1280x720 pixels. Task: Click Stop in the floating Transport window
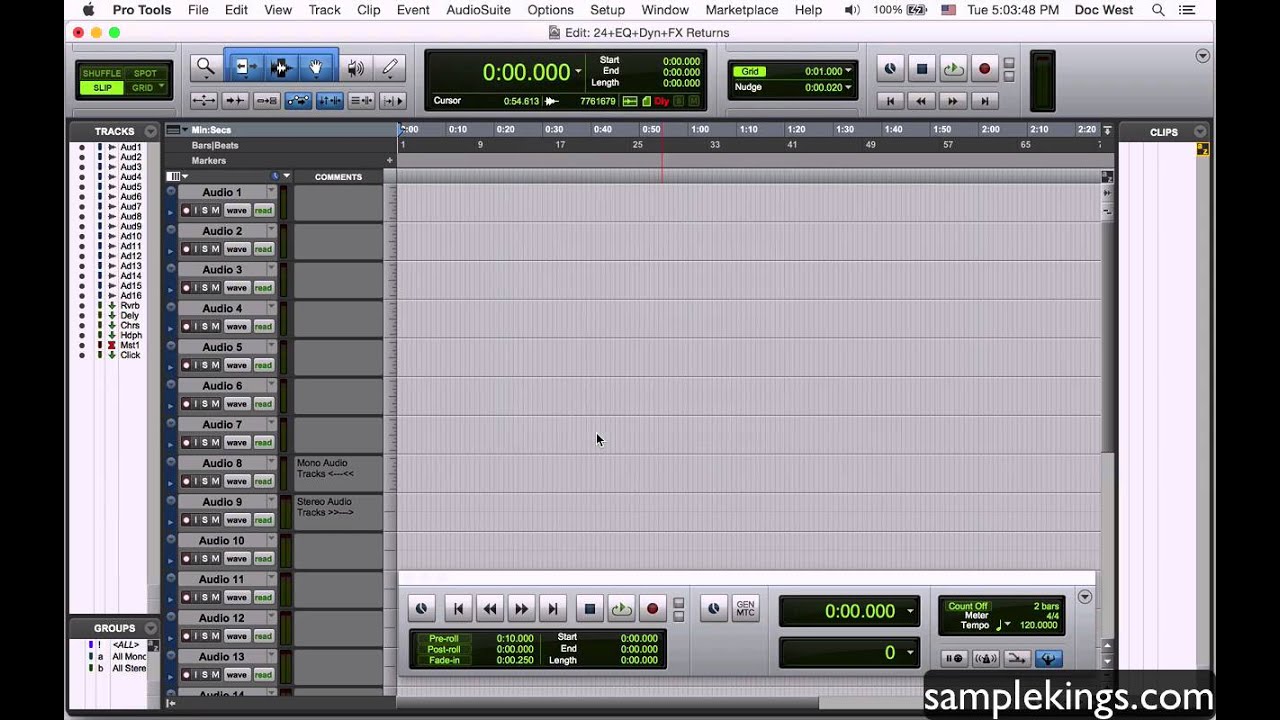pos(590,609)
